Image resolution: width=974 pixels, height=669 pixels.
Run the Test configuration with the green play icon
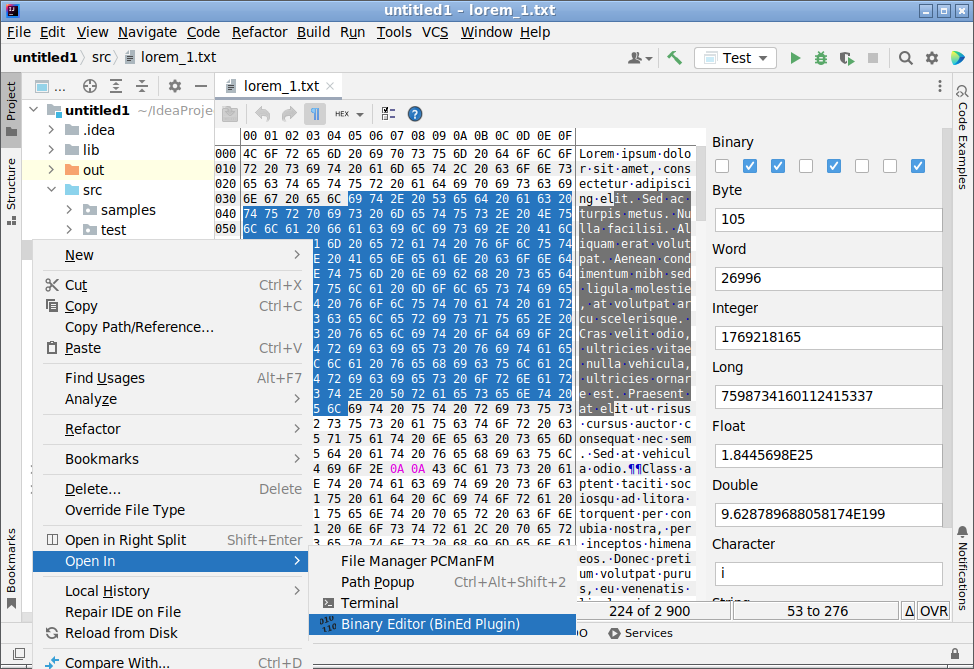coord(795,58)
